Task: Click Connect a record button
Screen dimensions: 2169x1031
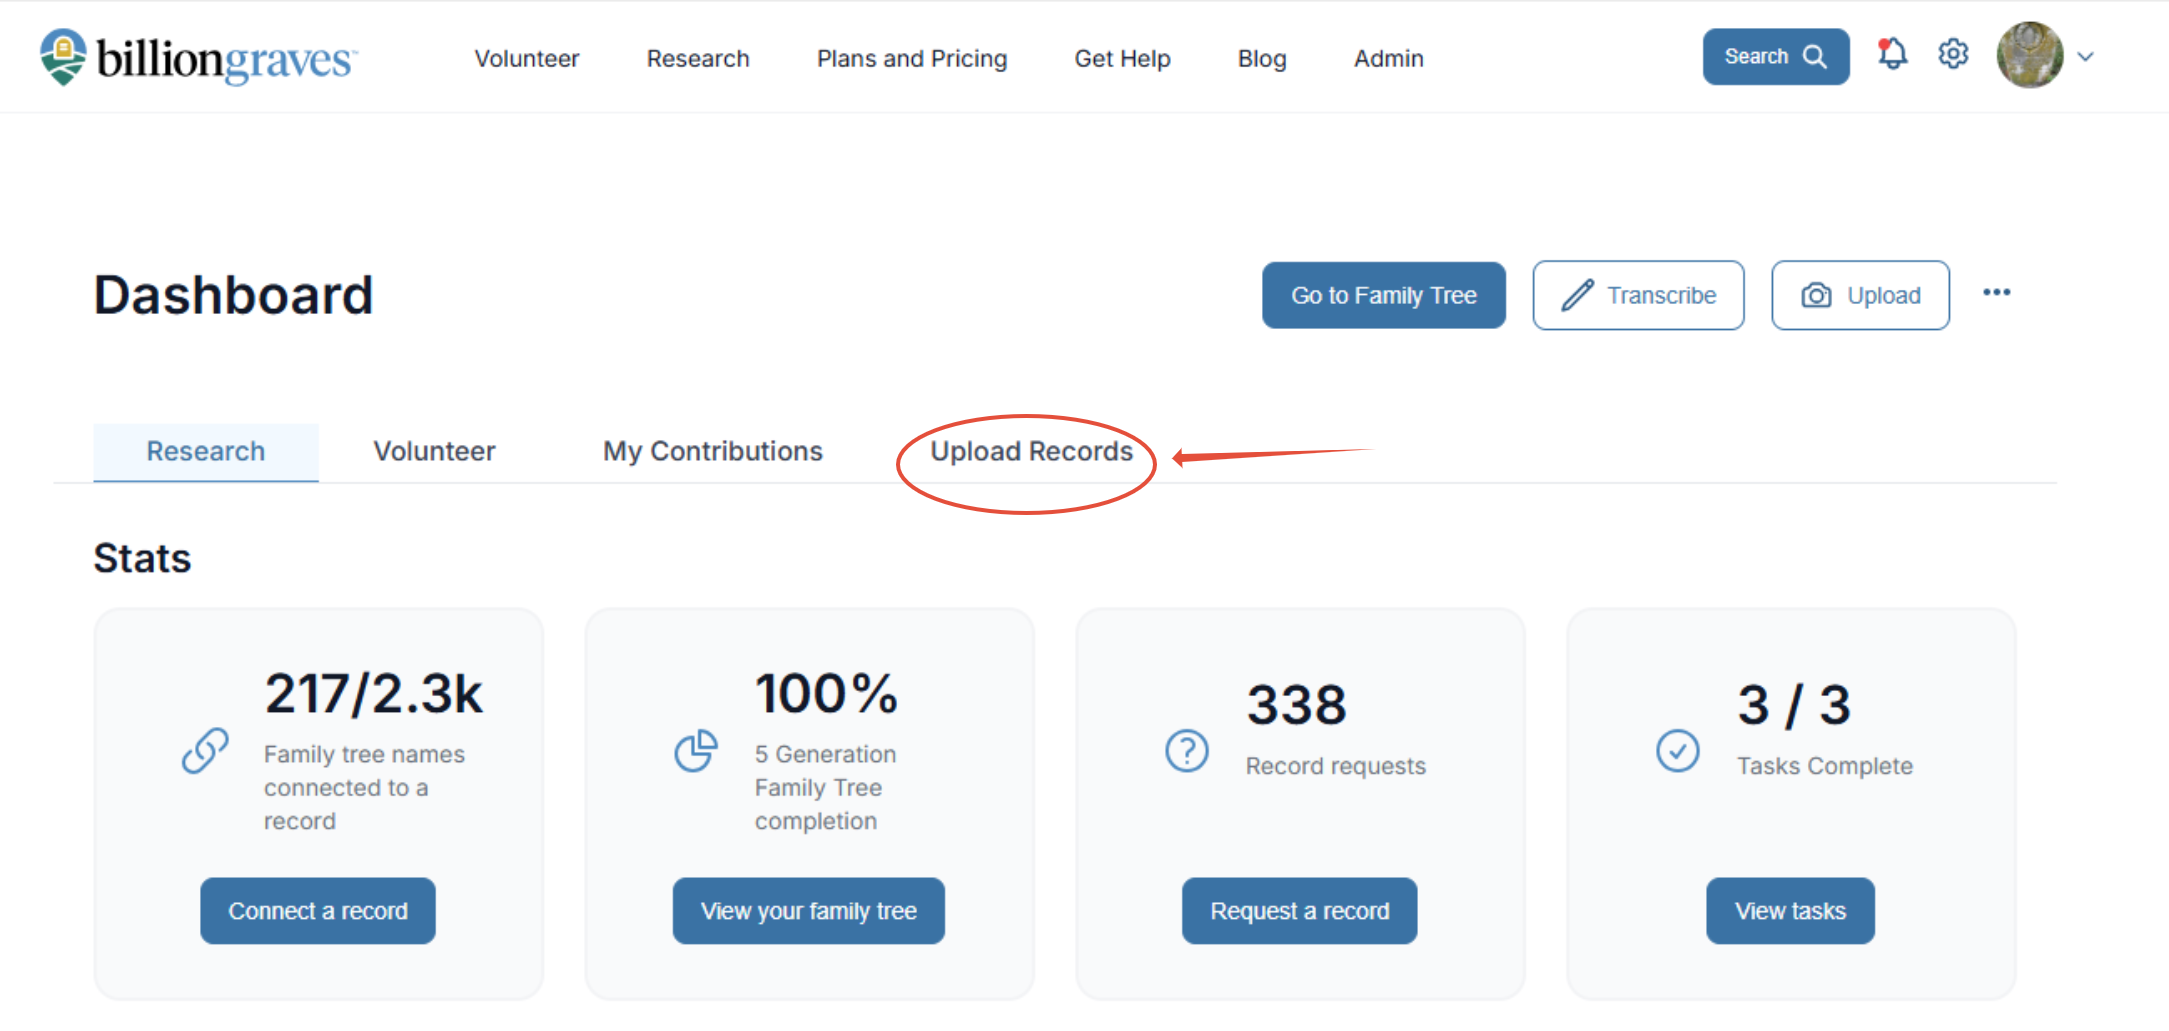Action: (x=318, y=911)
